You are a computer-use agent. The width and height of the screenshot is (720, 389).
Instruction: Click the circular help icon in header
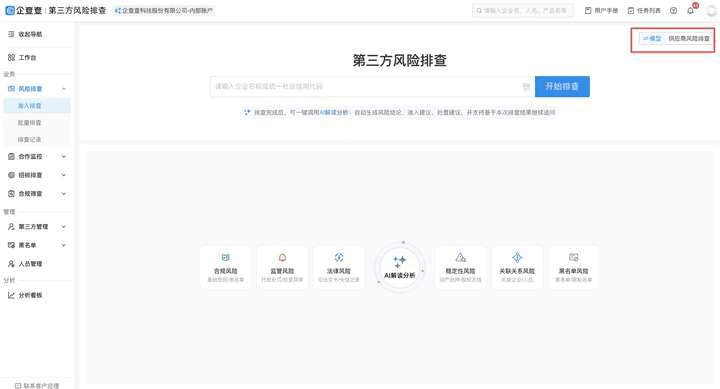pyautogui.click(x=673, y=11)
